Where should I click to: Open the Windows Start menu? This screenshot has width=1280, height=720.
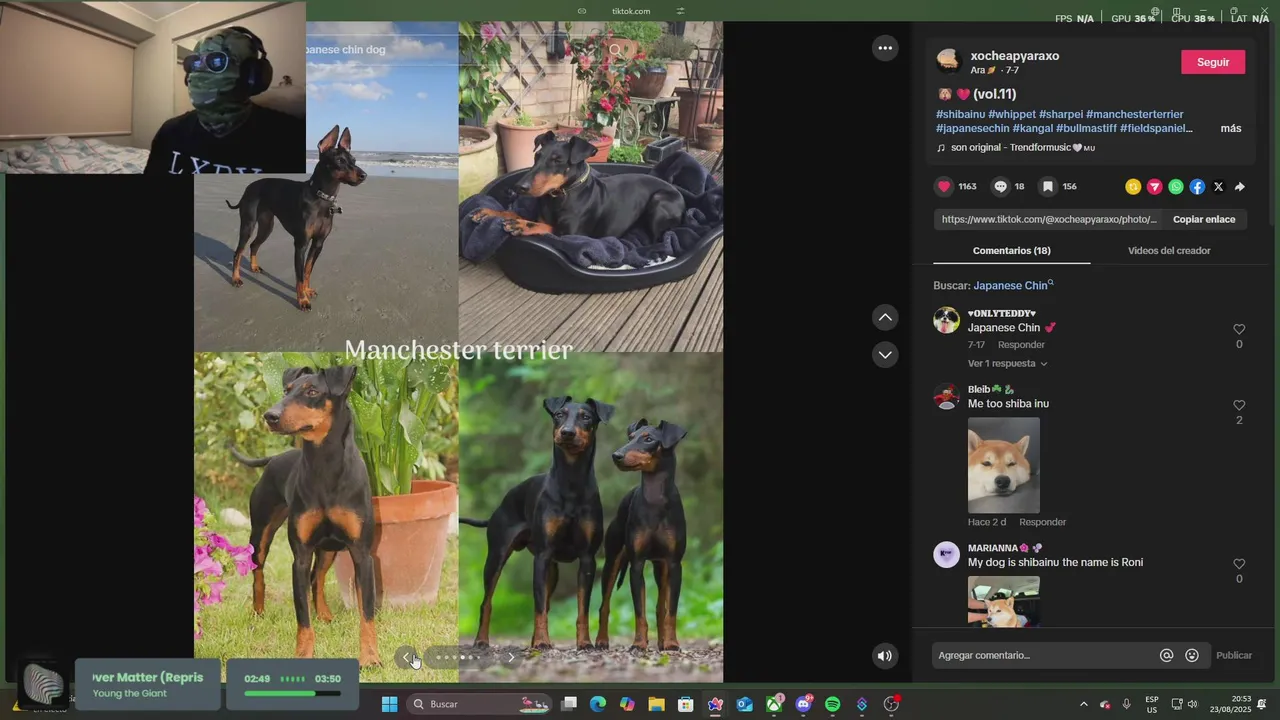(390, 704)
